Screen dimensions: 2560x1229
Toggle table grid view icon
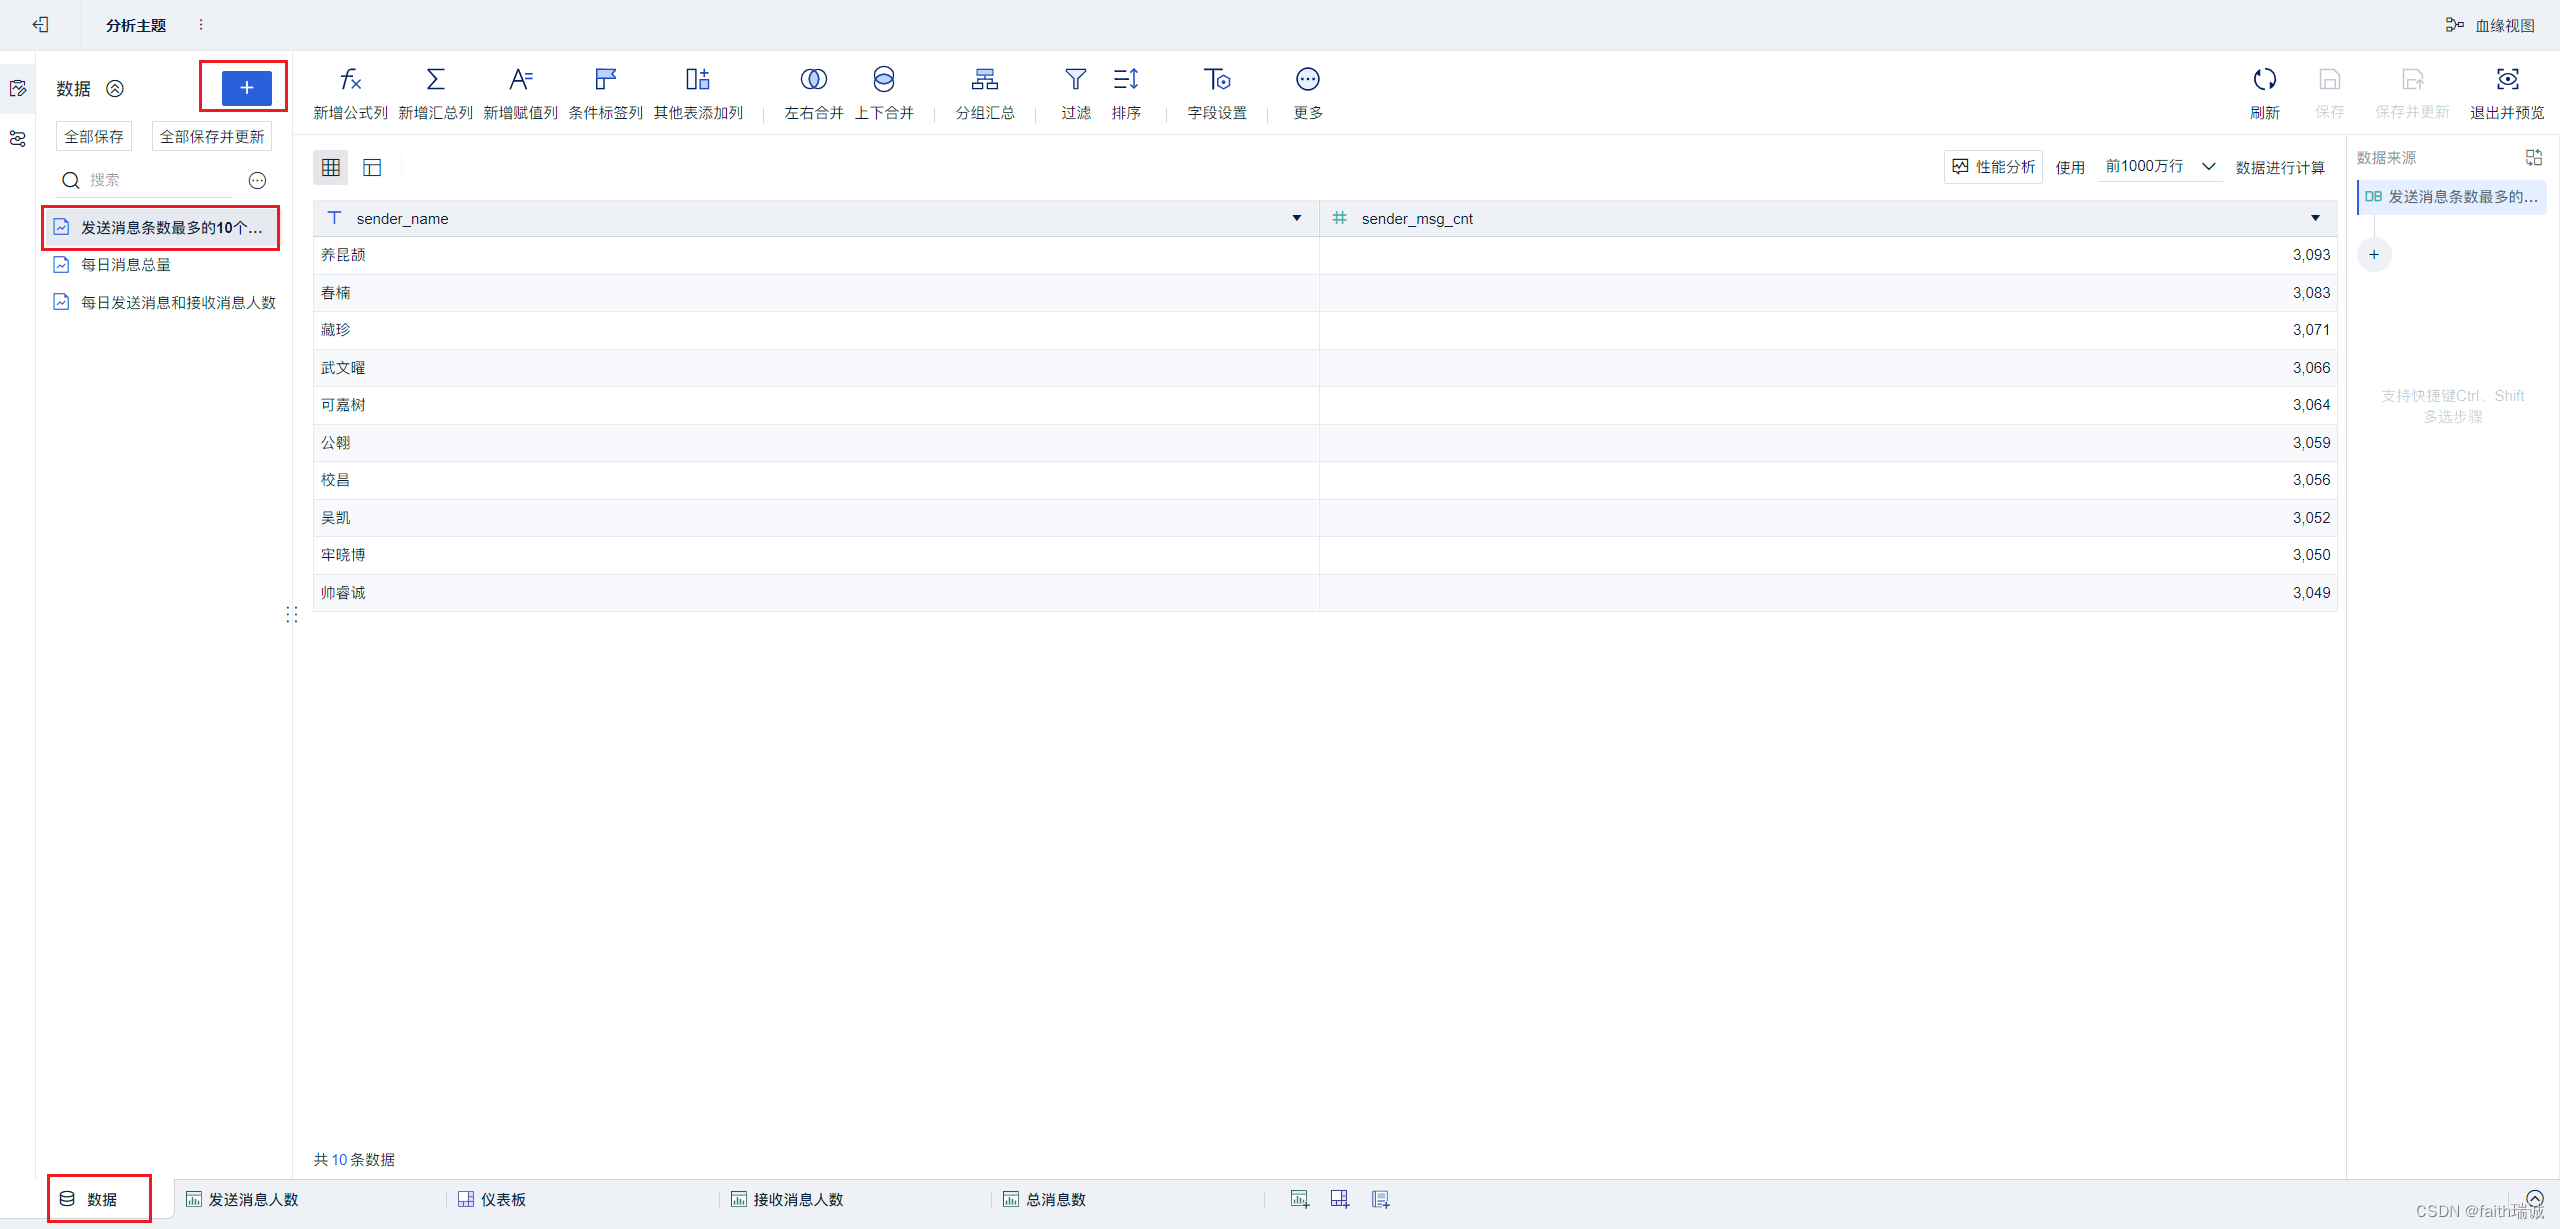[331, 166]
